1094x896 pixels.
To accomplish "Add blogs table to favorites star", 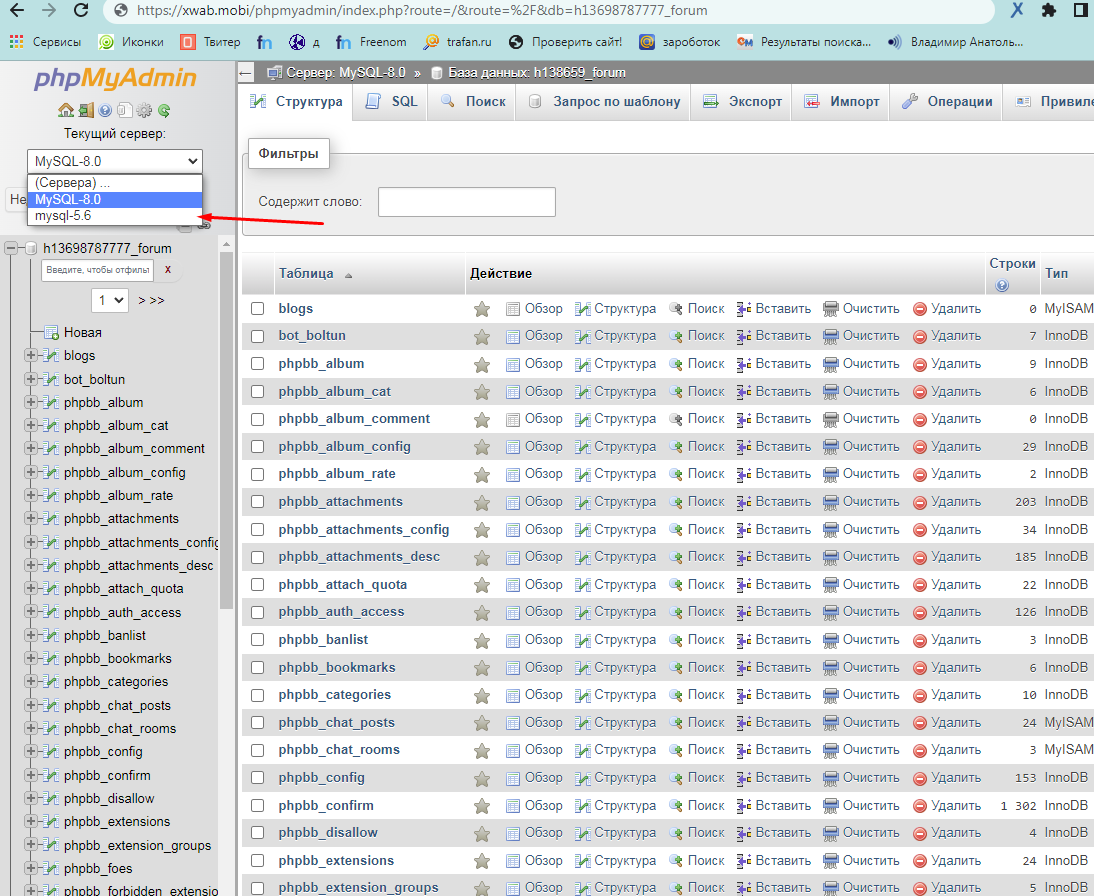I will coord(482,309).
